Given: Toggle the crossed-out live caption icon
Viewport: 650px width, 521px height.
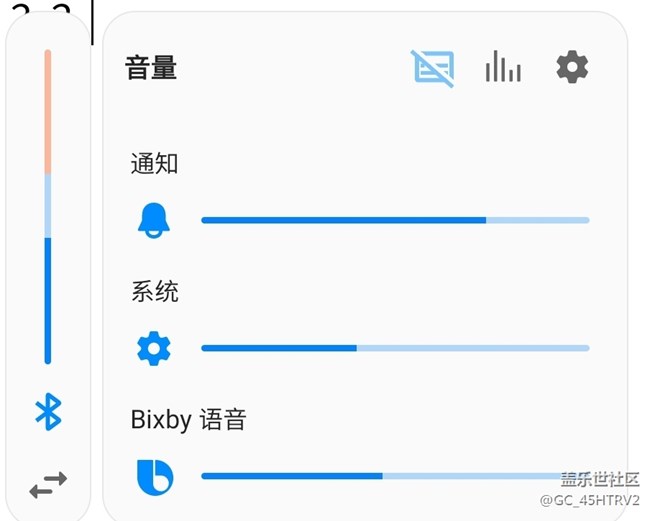Looking at the screenshot, I should tap(433, 68).
